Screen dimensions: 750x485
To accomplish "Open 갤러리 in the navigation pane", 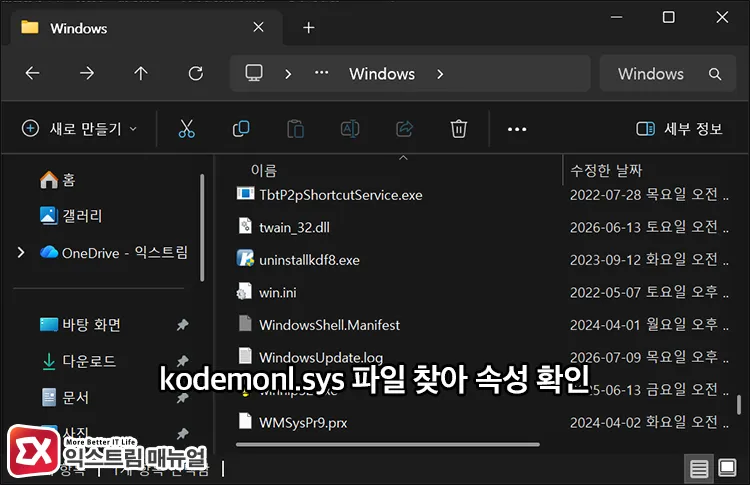I will tap(71, 216).
